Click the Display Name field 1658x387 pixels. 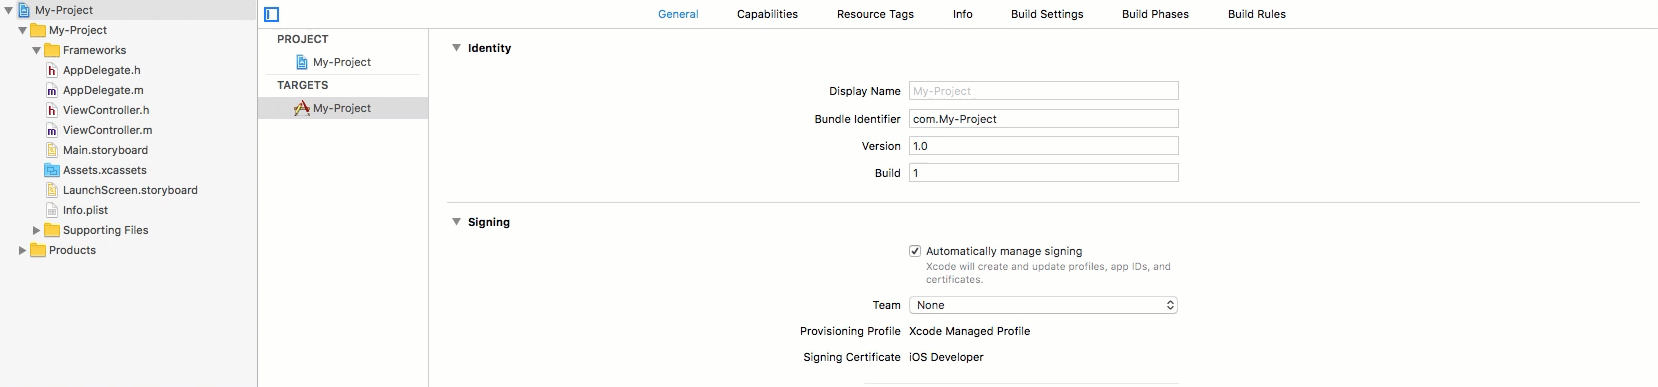click(1043, 91)
